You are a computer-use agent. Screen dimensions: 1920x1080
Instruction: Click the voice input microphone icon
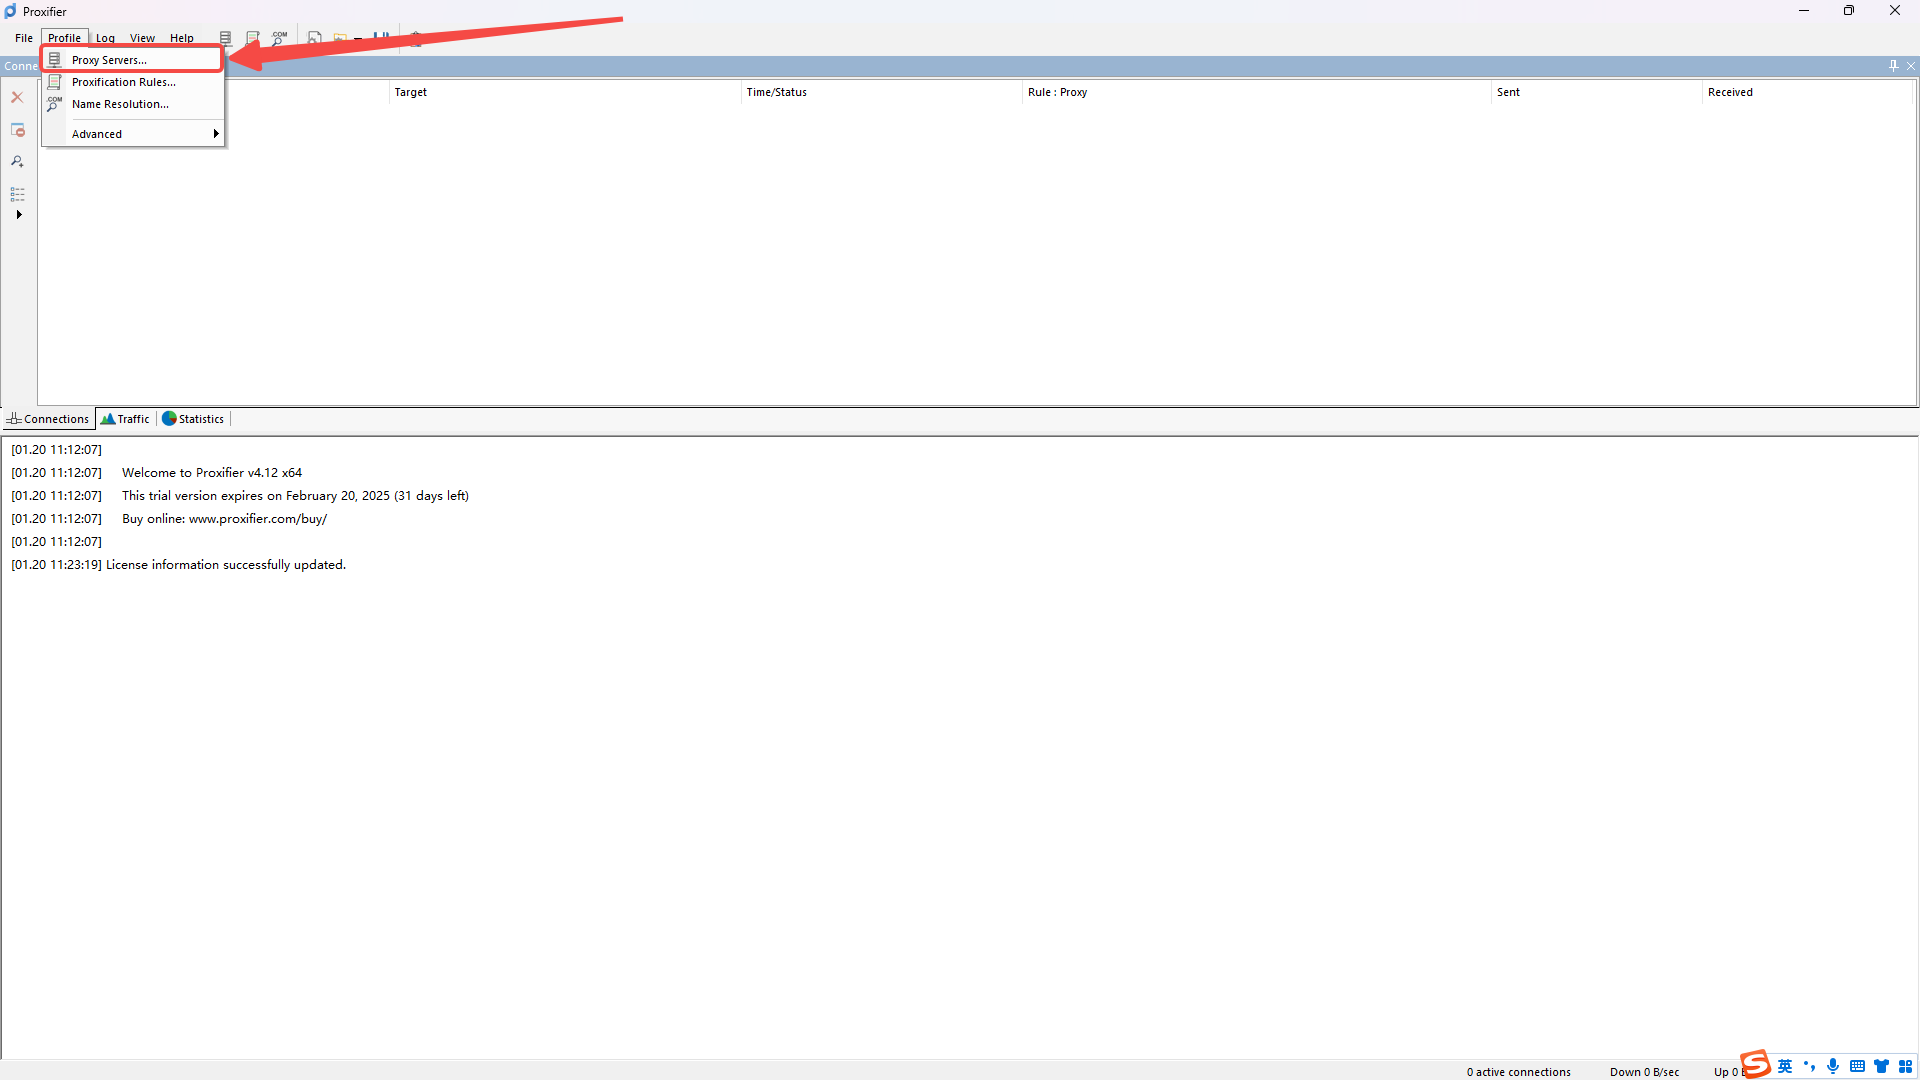coord(1833,1067)
